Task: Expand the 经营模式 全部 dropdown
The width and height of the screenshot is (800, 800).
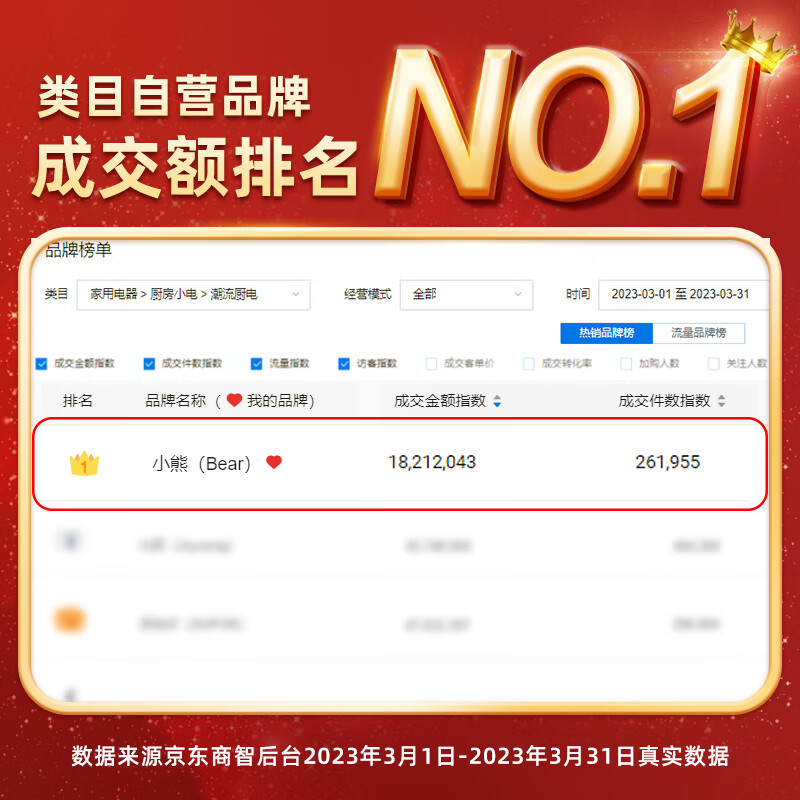Action: click(x=466, y=294)
